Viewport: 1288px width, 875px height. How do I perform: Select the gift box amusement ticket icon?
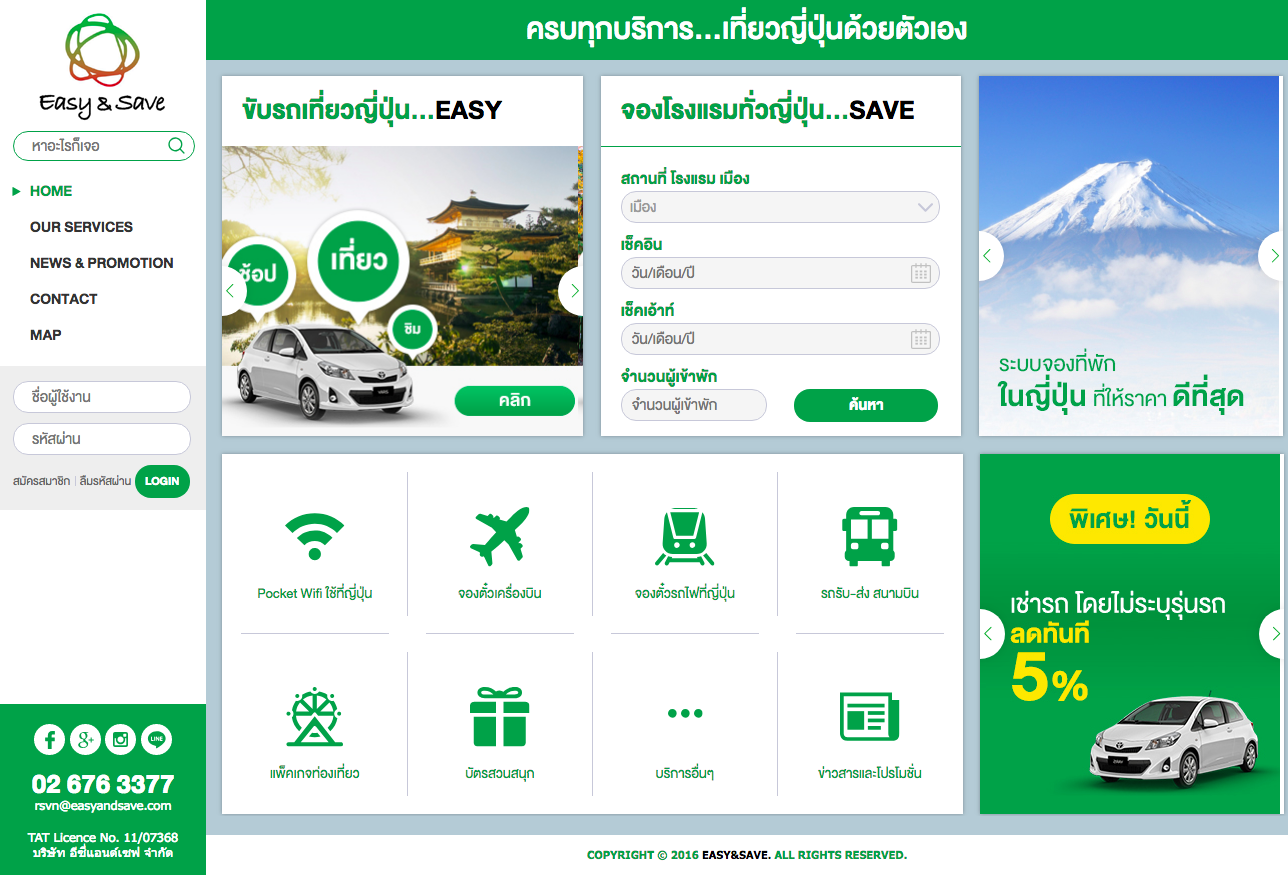click(x=500, y=717)
